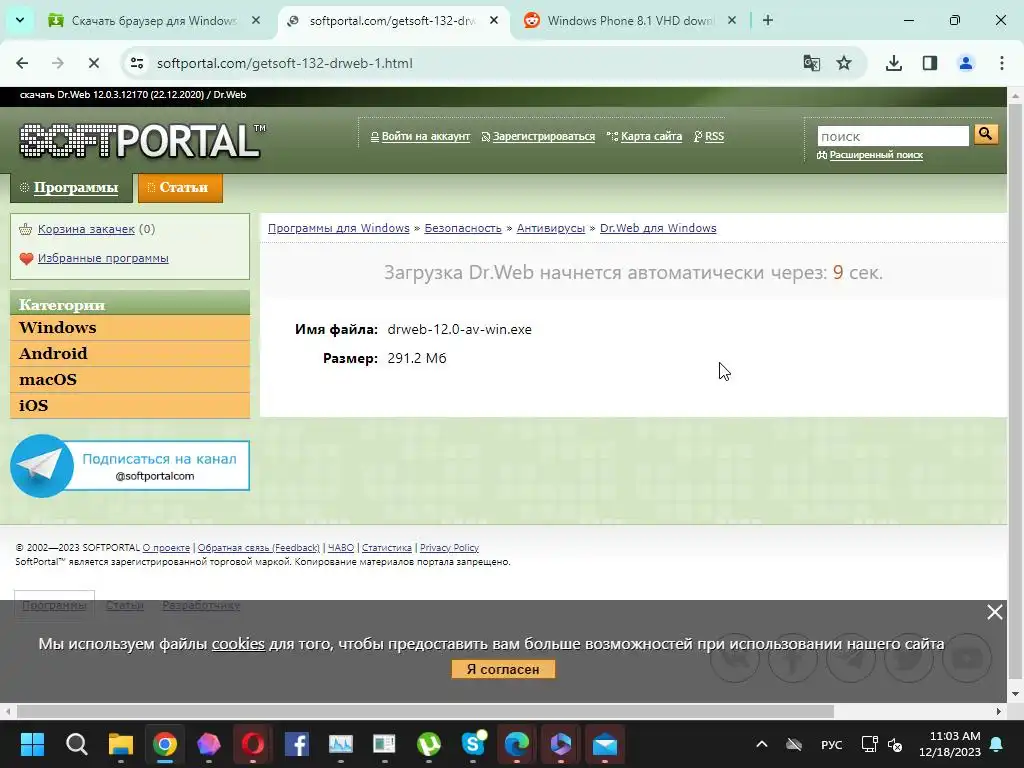Open 'Корзина закачек' download cart
This screenshot has height=768, width=1024.
pyautogui.click(x=86, y=229)
